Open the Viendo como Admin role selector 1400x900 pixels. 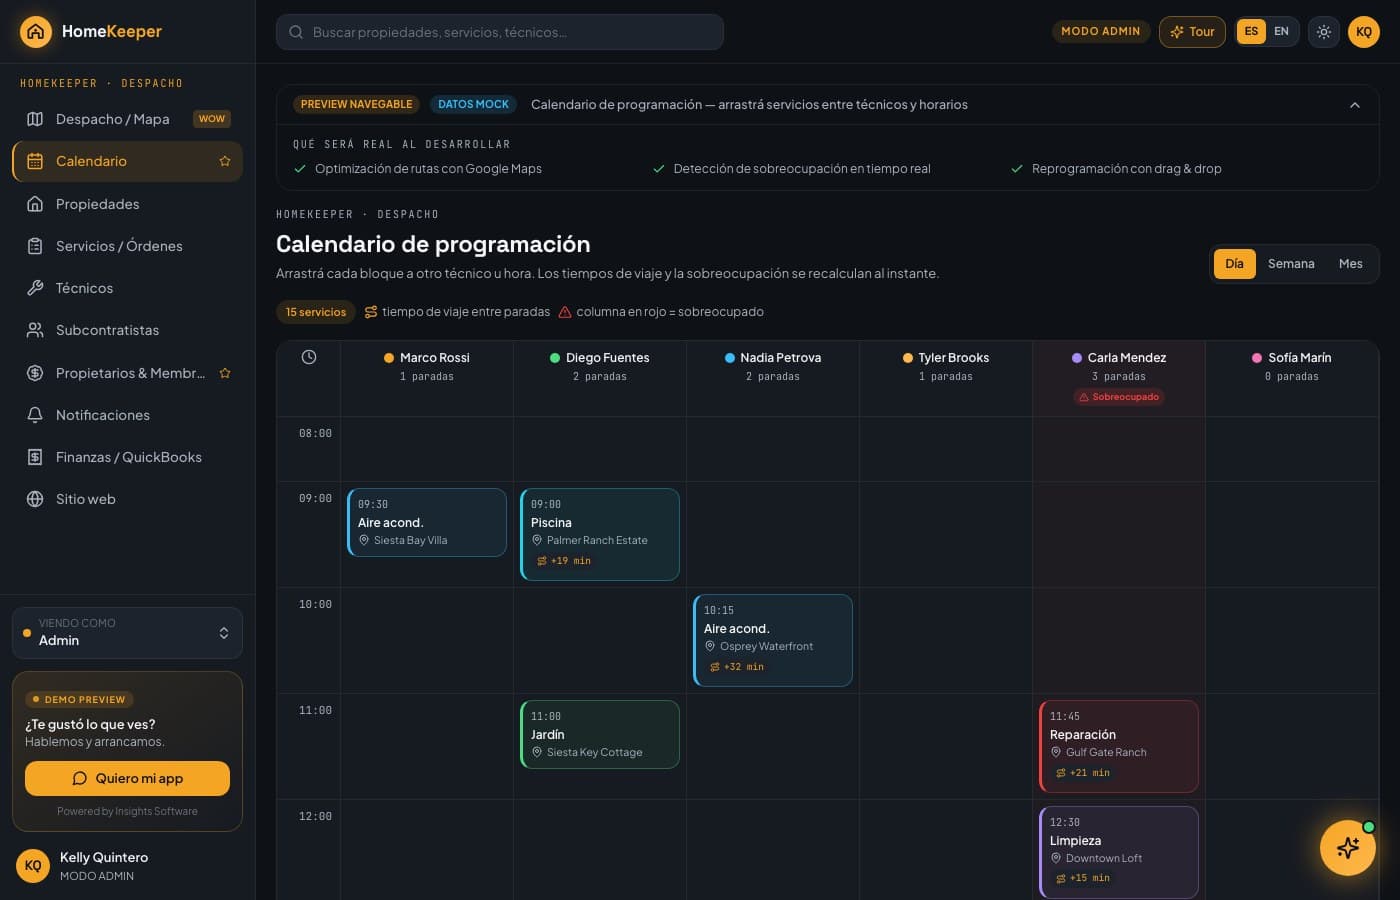(x=127, y=633)
